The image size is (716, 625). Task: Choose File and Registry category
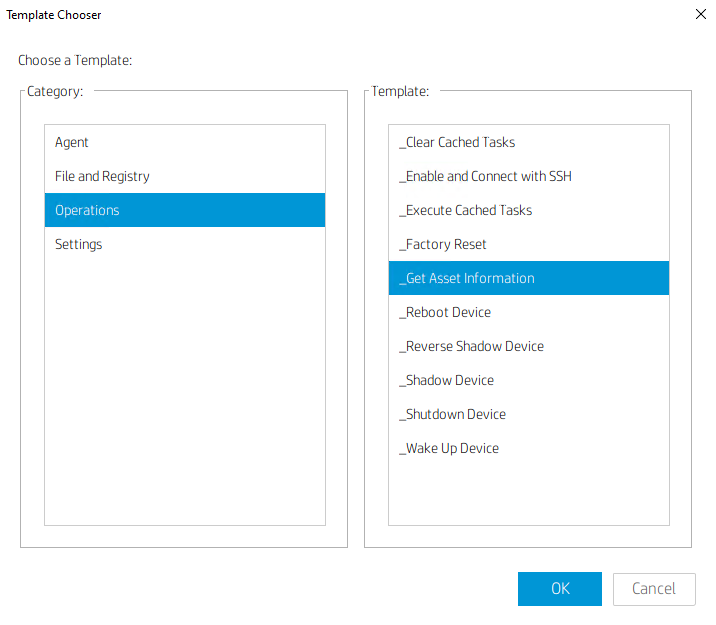pyautogui.click(x=185, y=176)
